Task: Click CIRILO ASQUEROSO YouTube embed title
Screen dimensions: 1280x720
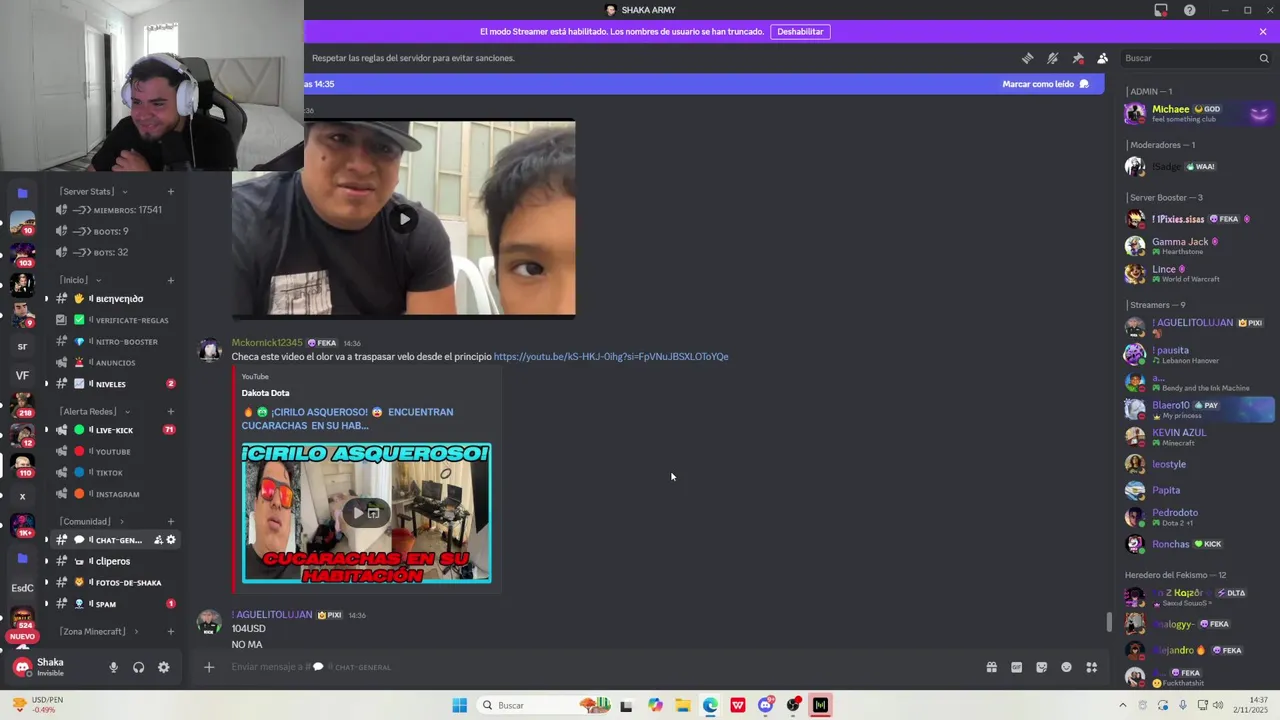Action: pos(347,418)
